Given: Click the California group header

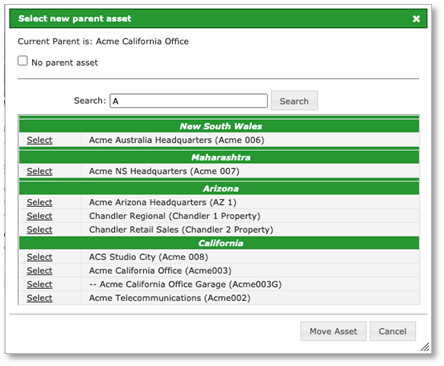Looking at the screenshot, I should click(x=219, y=243).
